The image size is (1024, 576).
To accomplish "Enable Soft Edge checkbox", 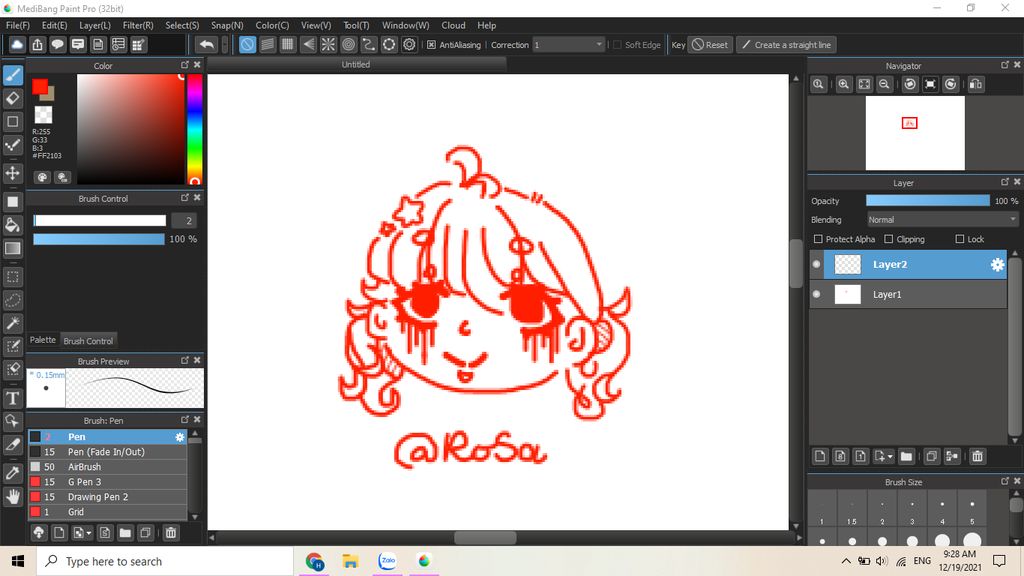I will tap(617, 45).
